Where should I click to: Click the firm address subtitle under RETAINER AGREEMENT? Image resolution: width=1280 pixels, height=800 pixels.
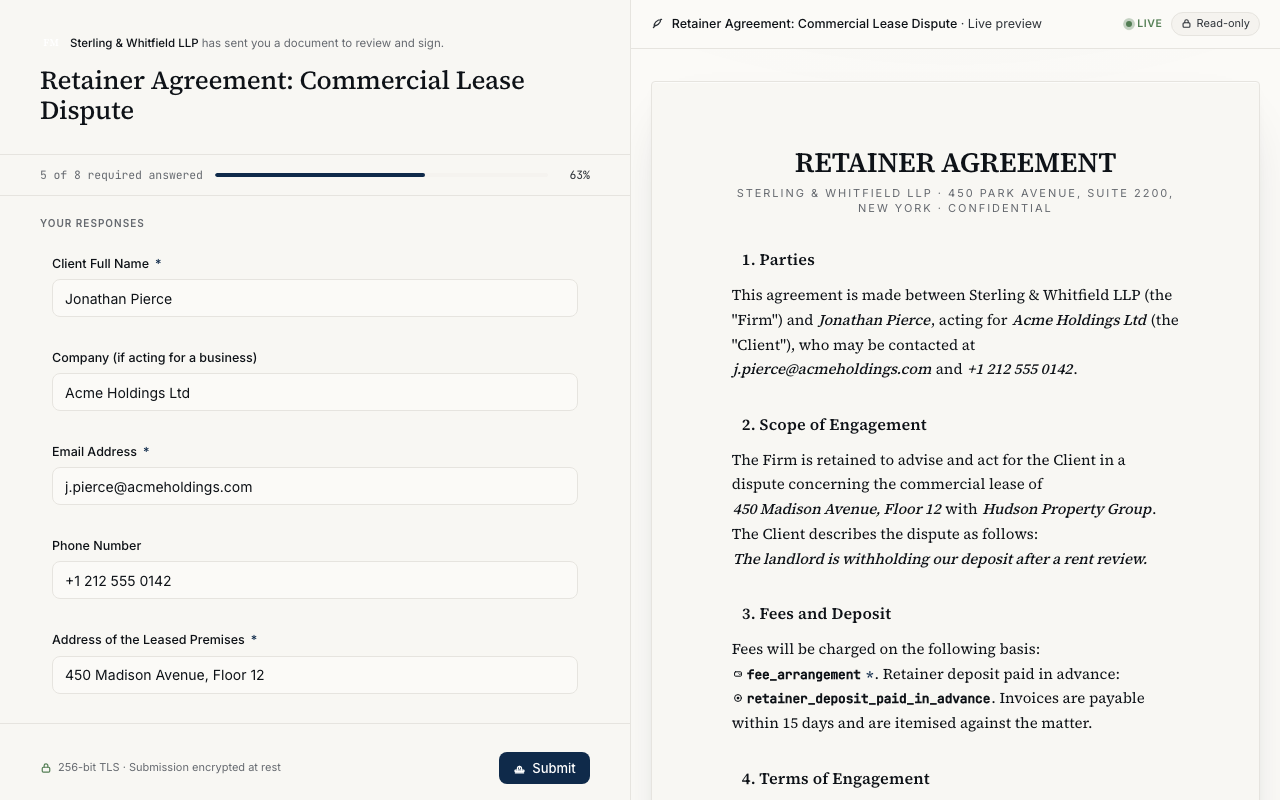tap(955, 200)
